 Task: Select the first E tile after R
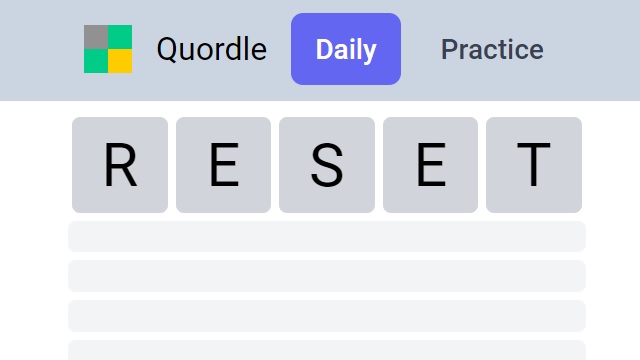223,165
